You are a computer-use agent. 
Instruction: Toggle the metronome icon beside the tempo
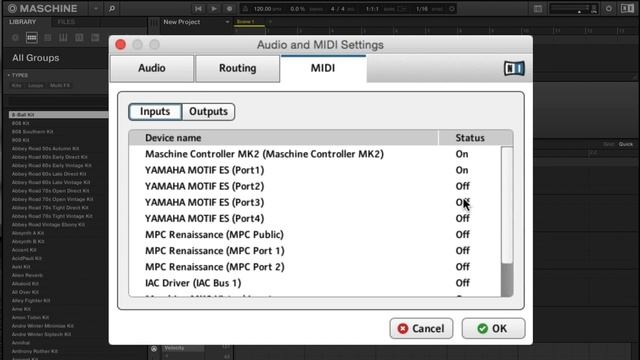[x=245, y=9]
